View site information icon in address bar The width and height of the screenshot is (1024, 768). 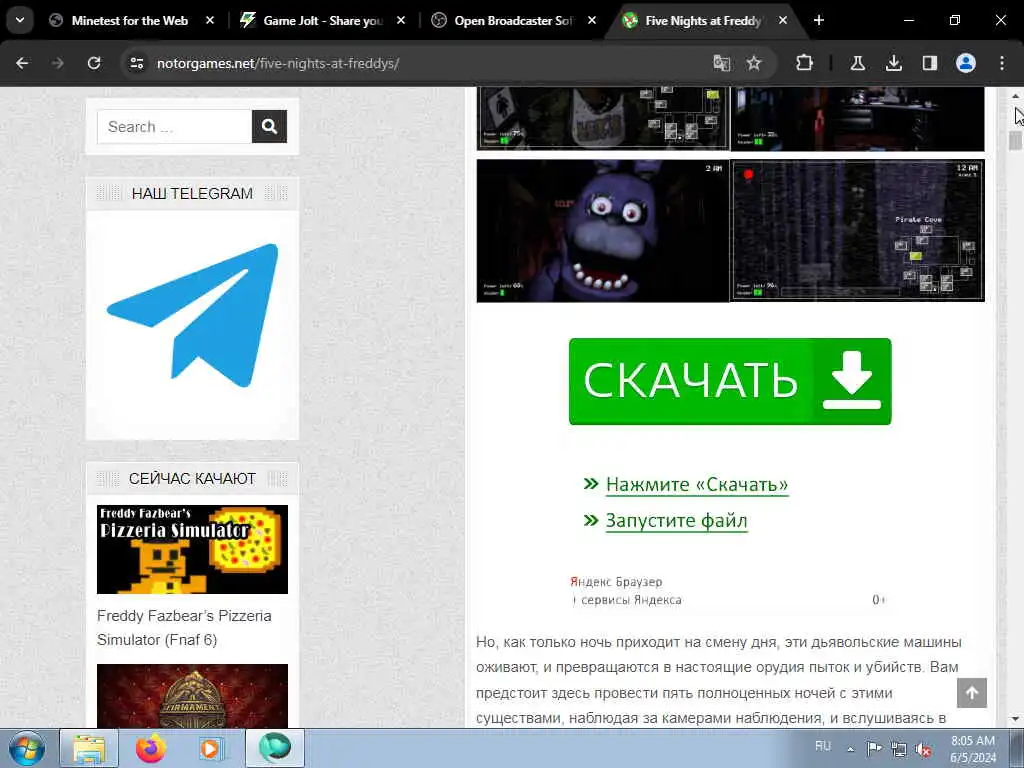(x=136, y=63)
